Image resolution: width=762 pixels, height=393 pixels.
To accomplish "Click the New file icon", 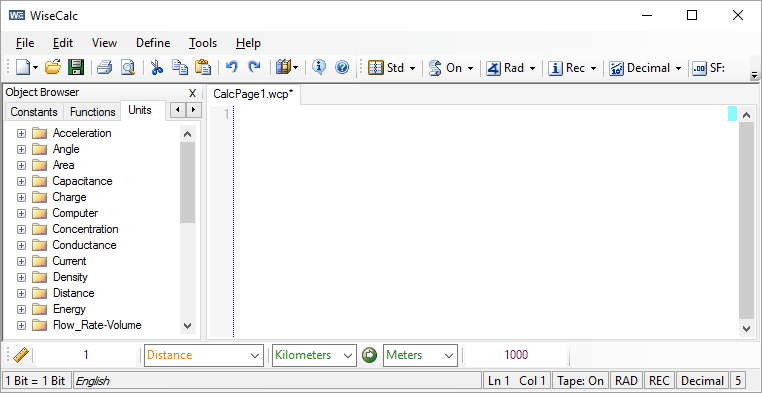I will 22,68.
